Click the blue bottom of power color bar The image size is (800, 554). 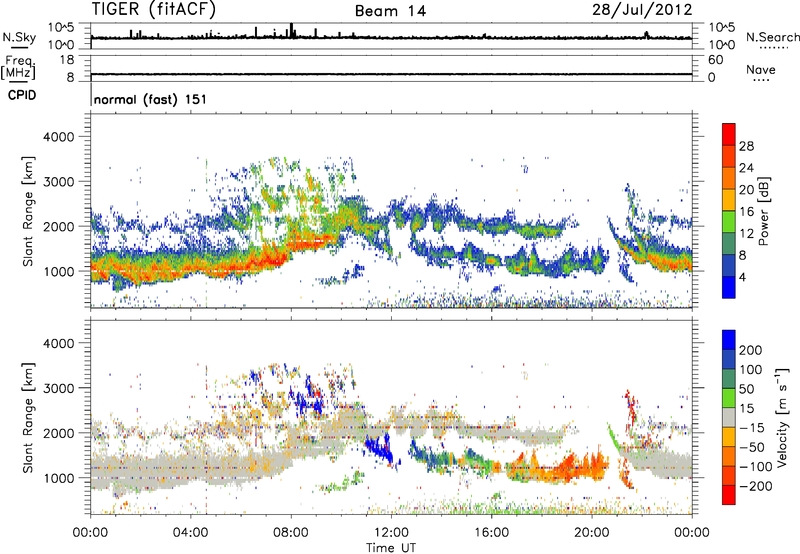tap(729, 287)
